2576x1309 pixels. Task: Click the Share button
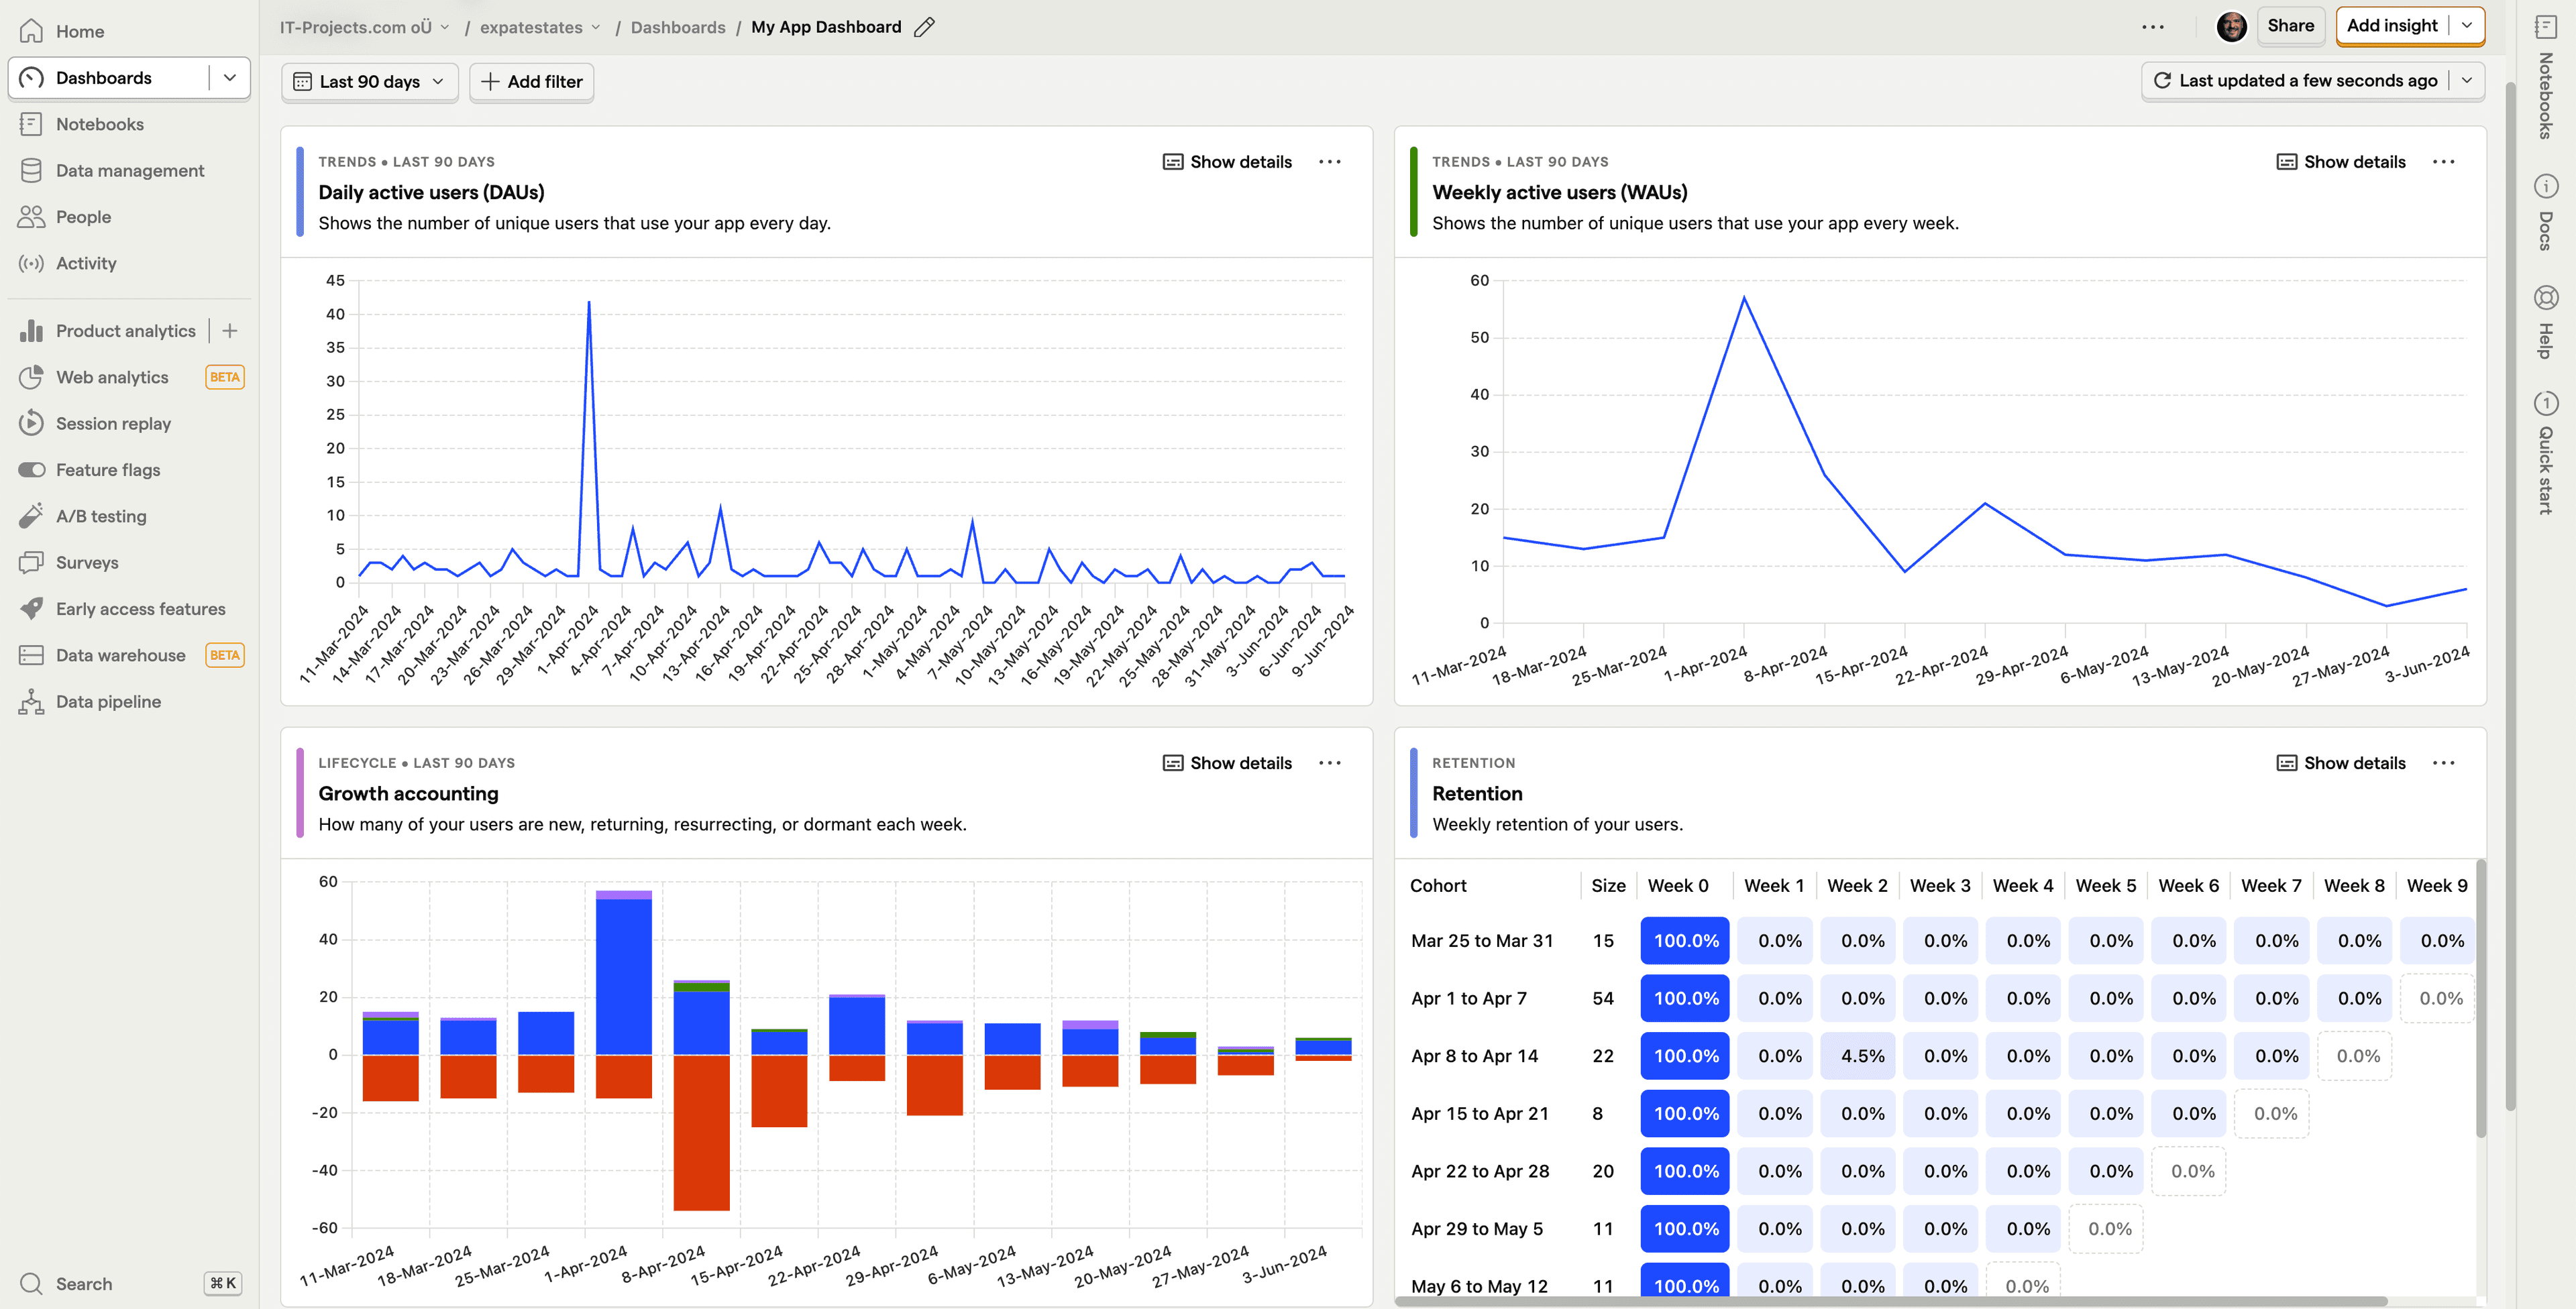2290,26
